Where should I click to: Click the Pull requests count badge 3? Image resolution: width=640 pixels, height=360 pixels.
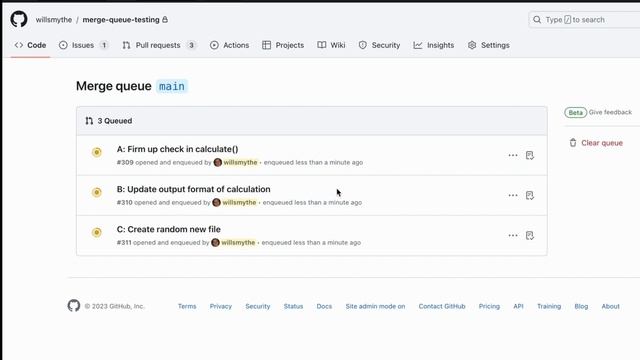(191, 45)
